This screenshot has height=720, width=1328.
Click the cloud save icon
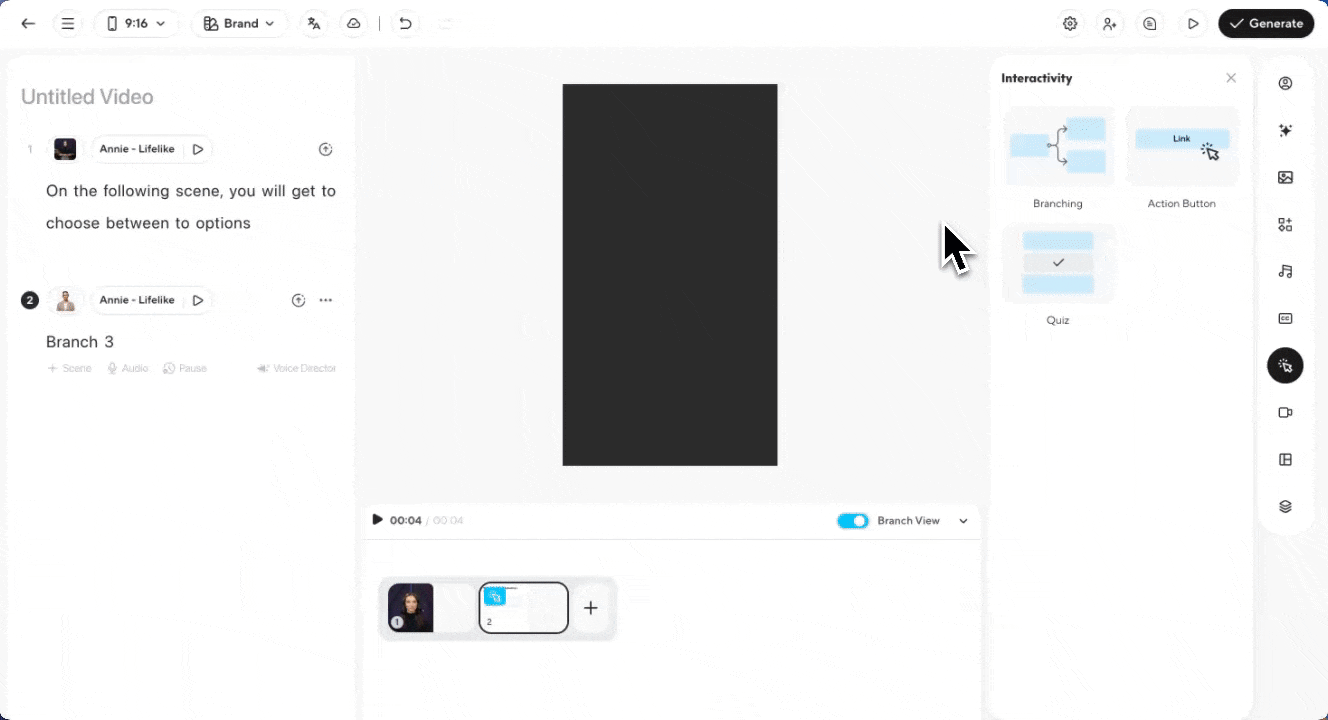[x=353, y=24]
